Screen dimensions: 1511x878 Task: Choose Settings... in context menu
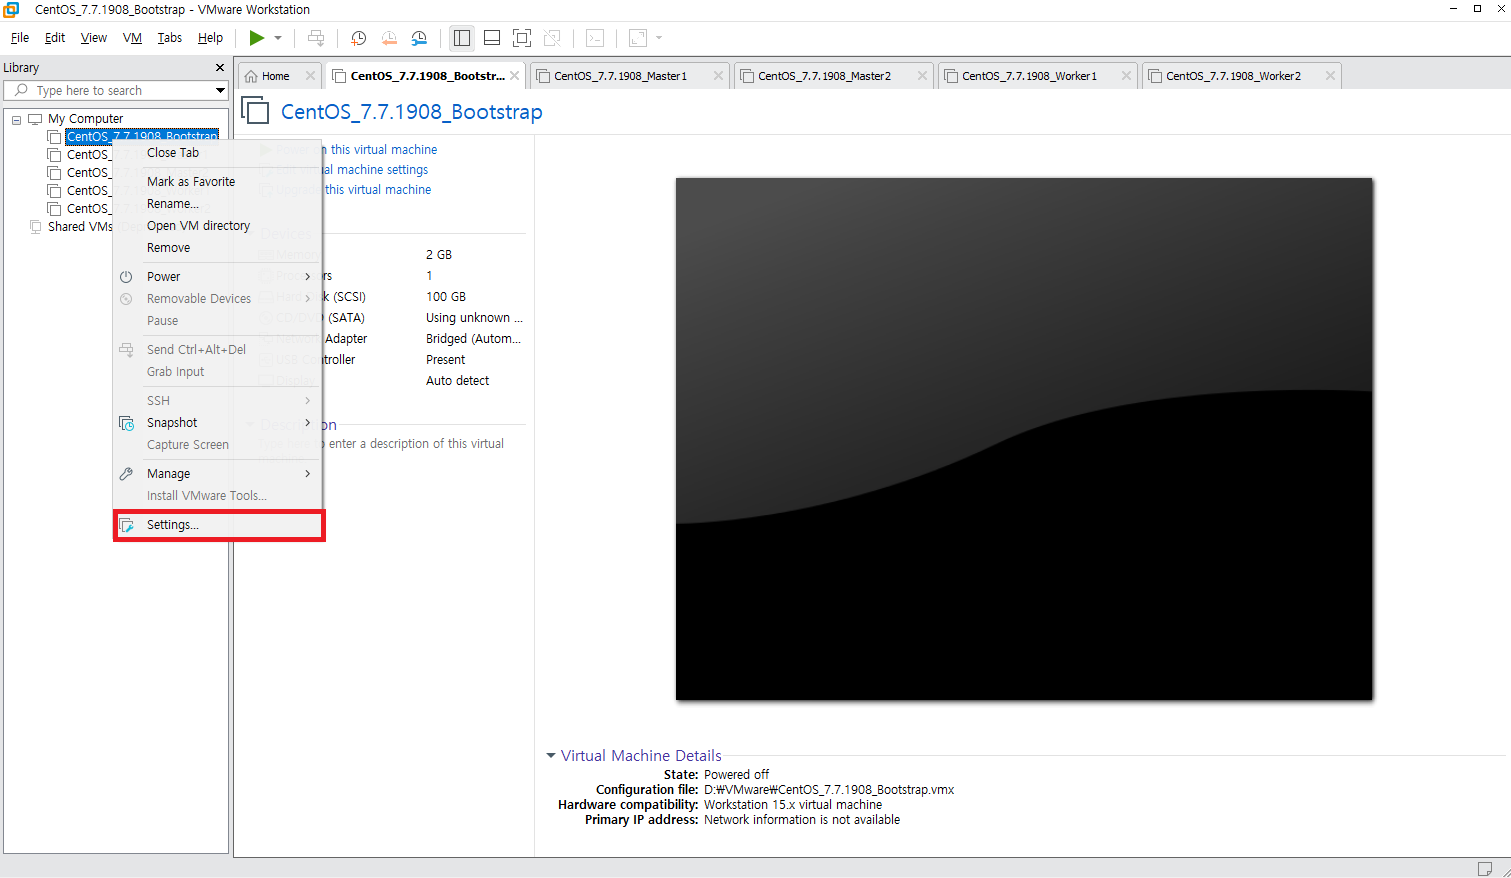218,525
